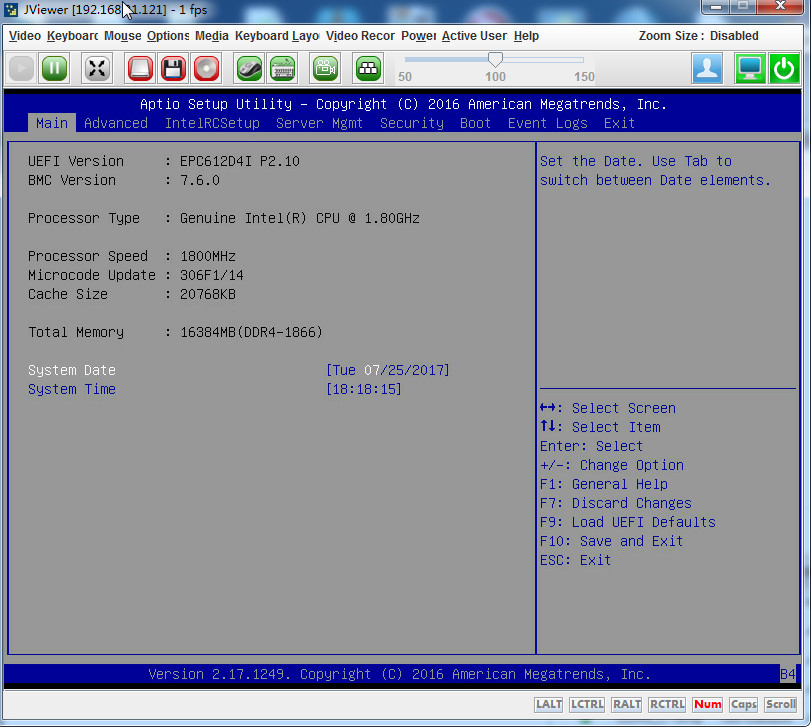The image size is (811, 727).
Task: Click the Pause redirection icon
Action: click(x=55, y=68)
